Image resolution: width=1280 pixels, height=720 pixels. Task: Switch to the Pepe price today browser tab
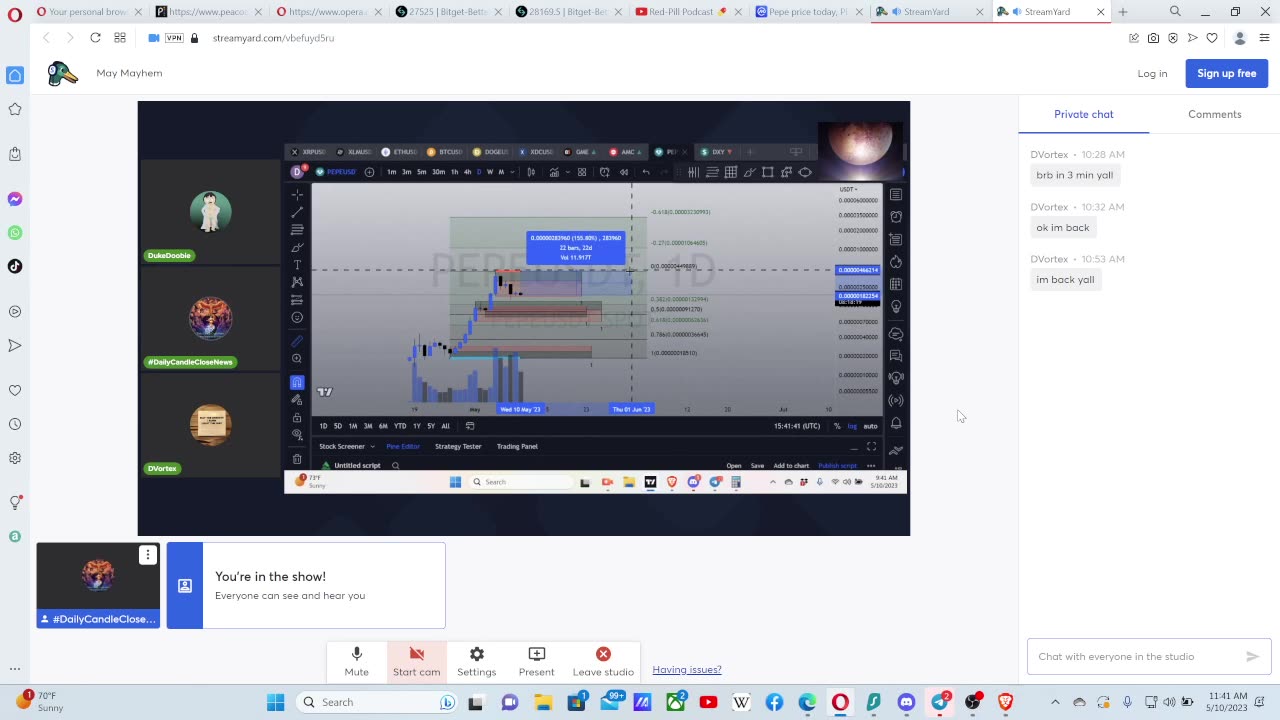pos(808,12)
